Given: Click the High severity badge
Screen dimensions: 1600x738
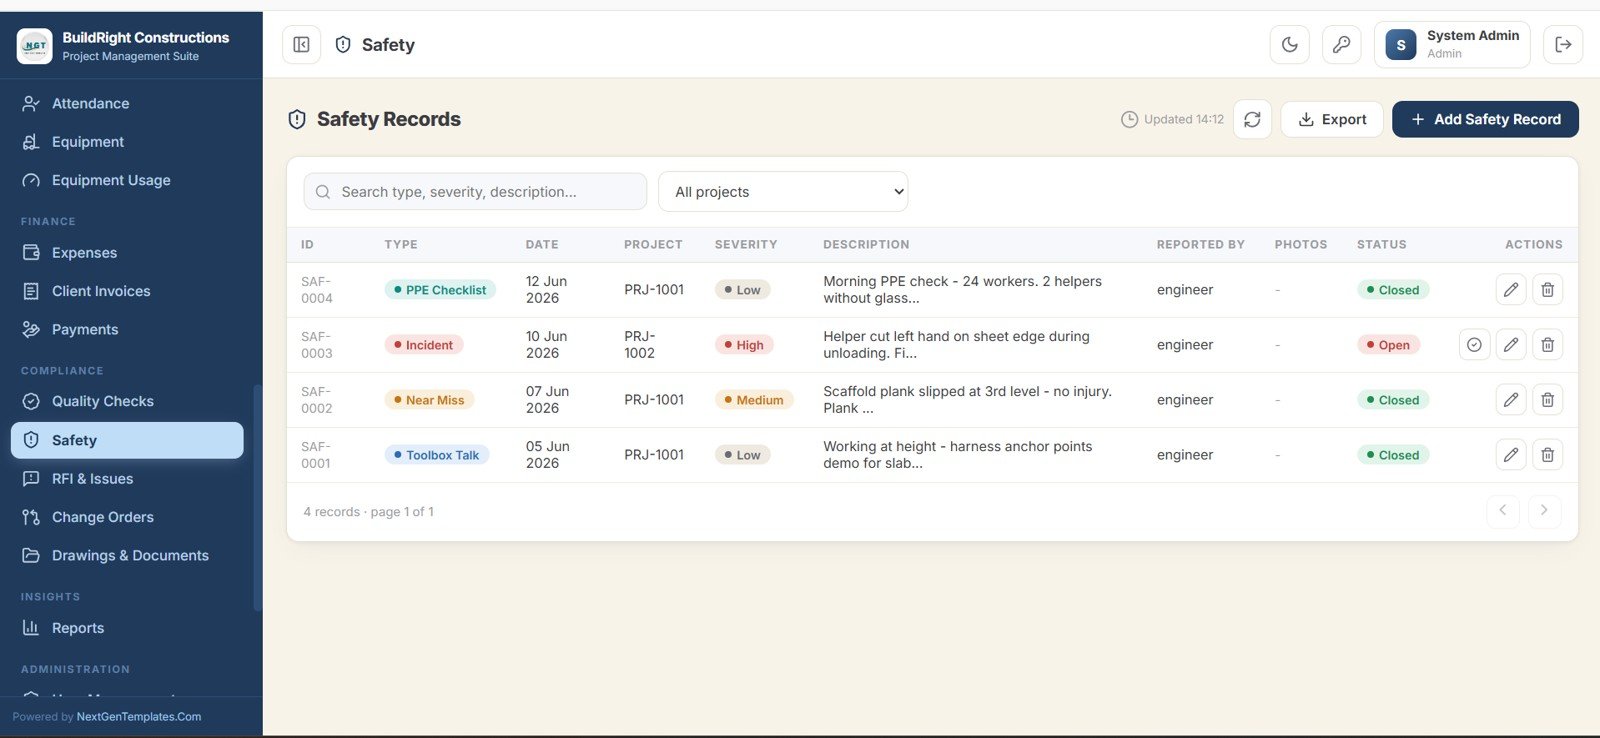Looking at the screenshot, I should [744, 345].
